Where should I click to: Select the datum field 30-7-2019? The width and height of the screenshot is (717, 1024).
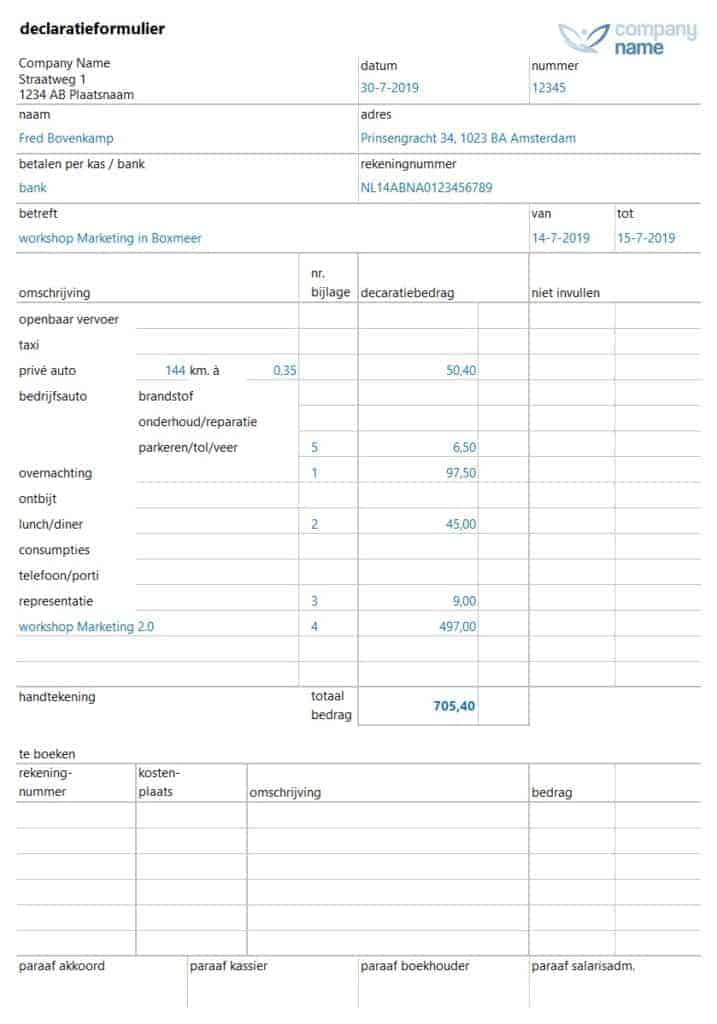click(x=389, y=88)
